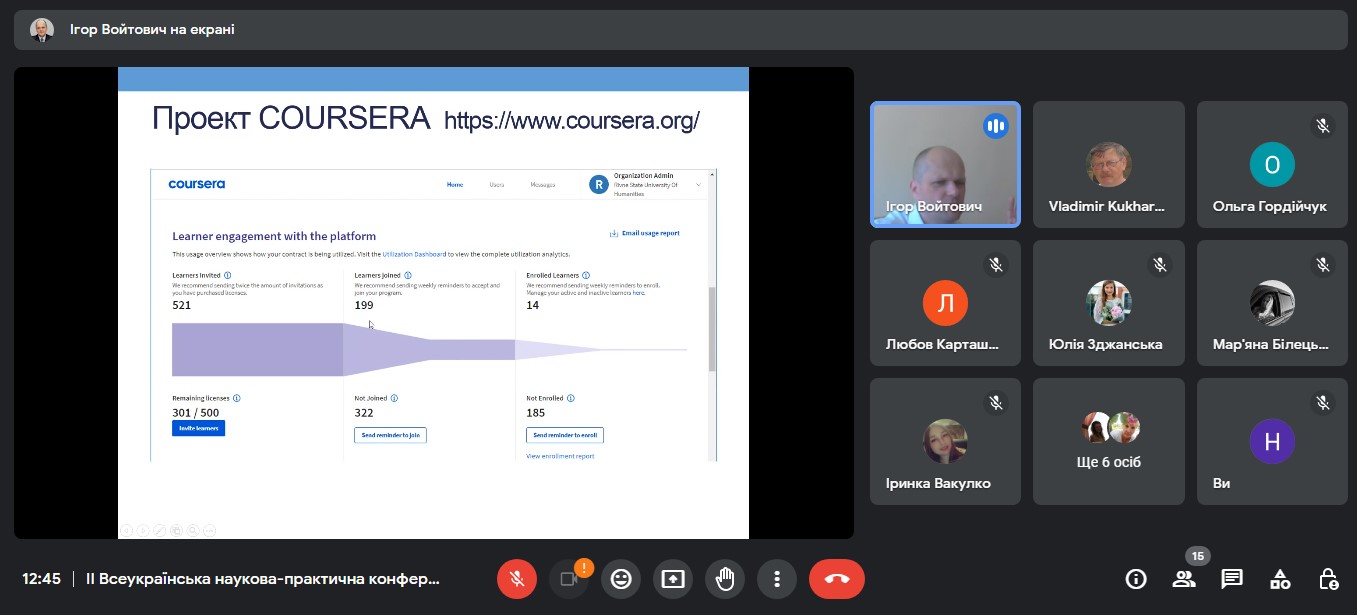
Task: Open the emoji reactions button
Action: click(621, 578)
